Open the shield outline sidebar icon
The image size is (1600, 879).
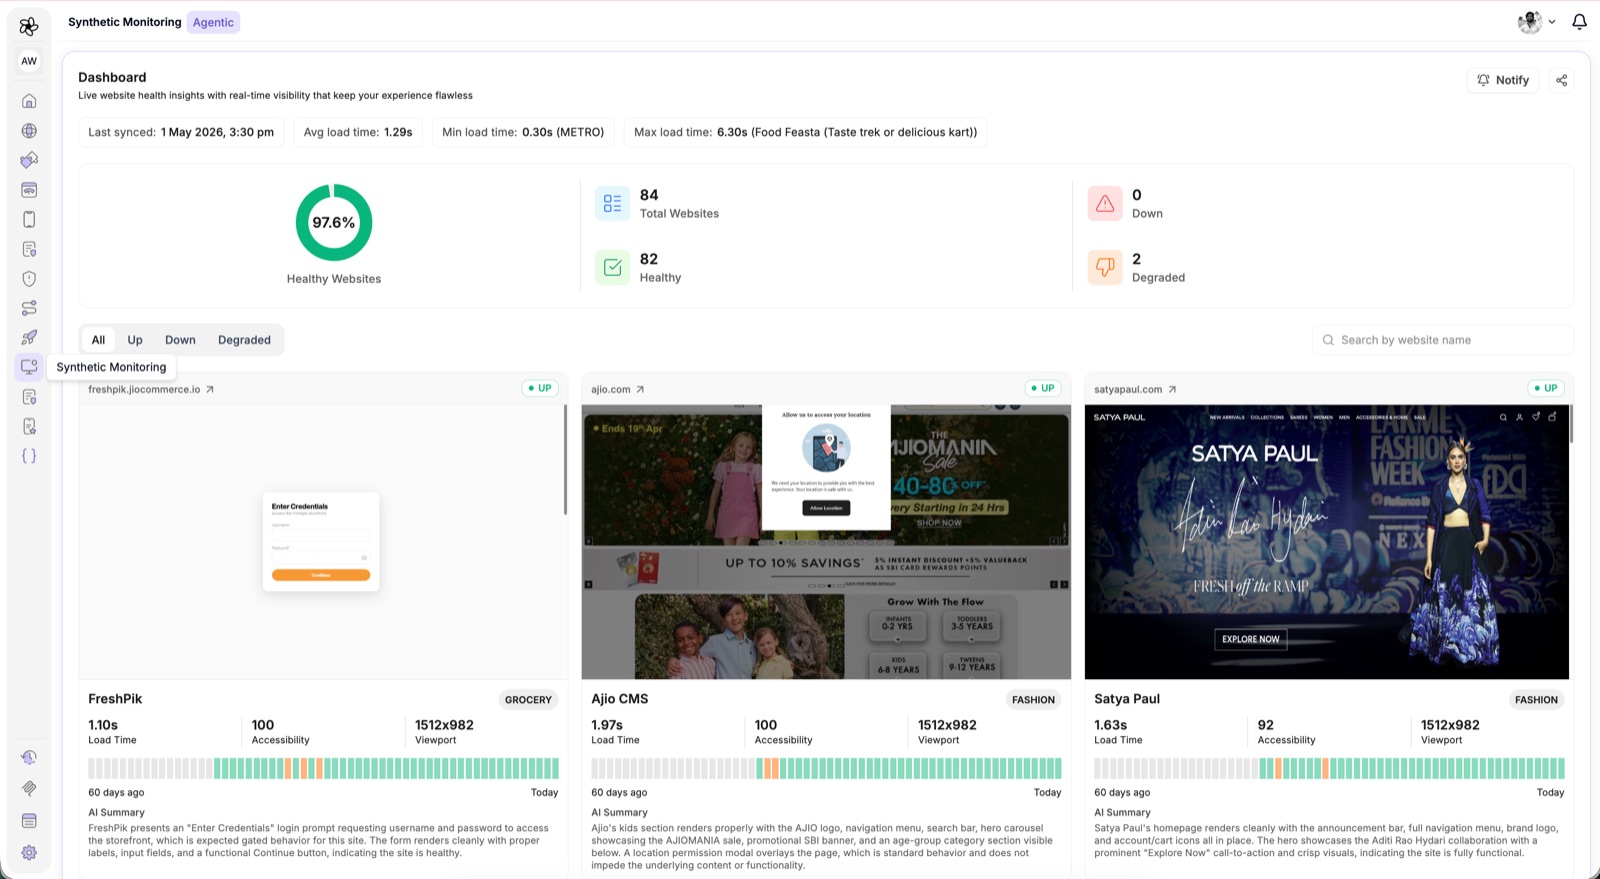pyautogui.click(x=29, y=279)
